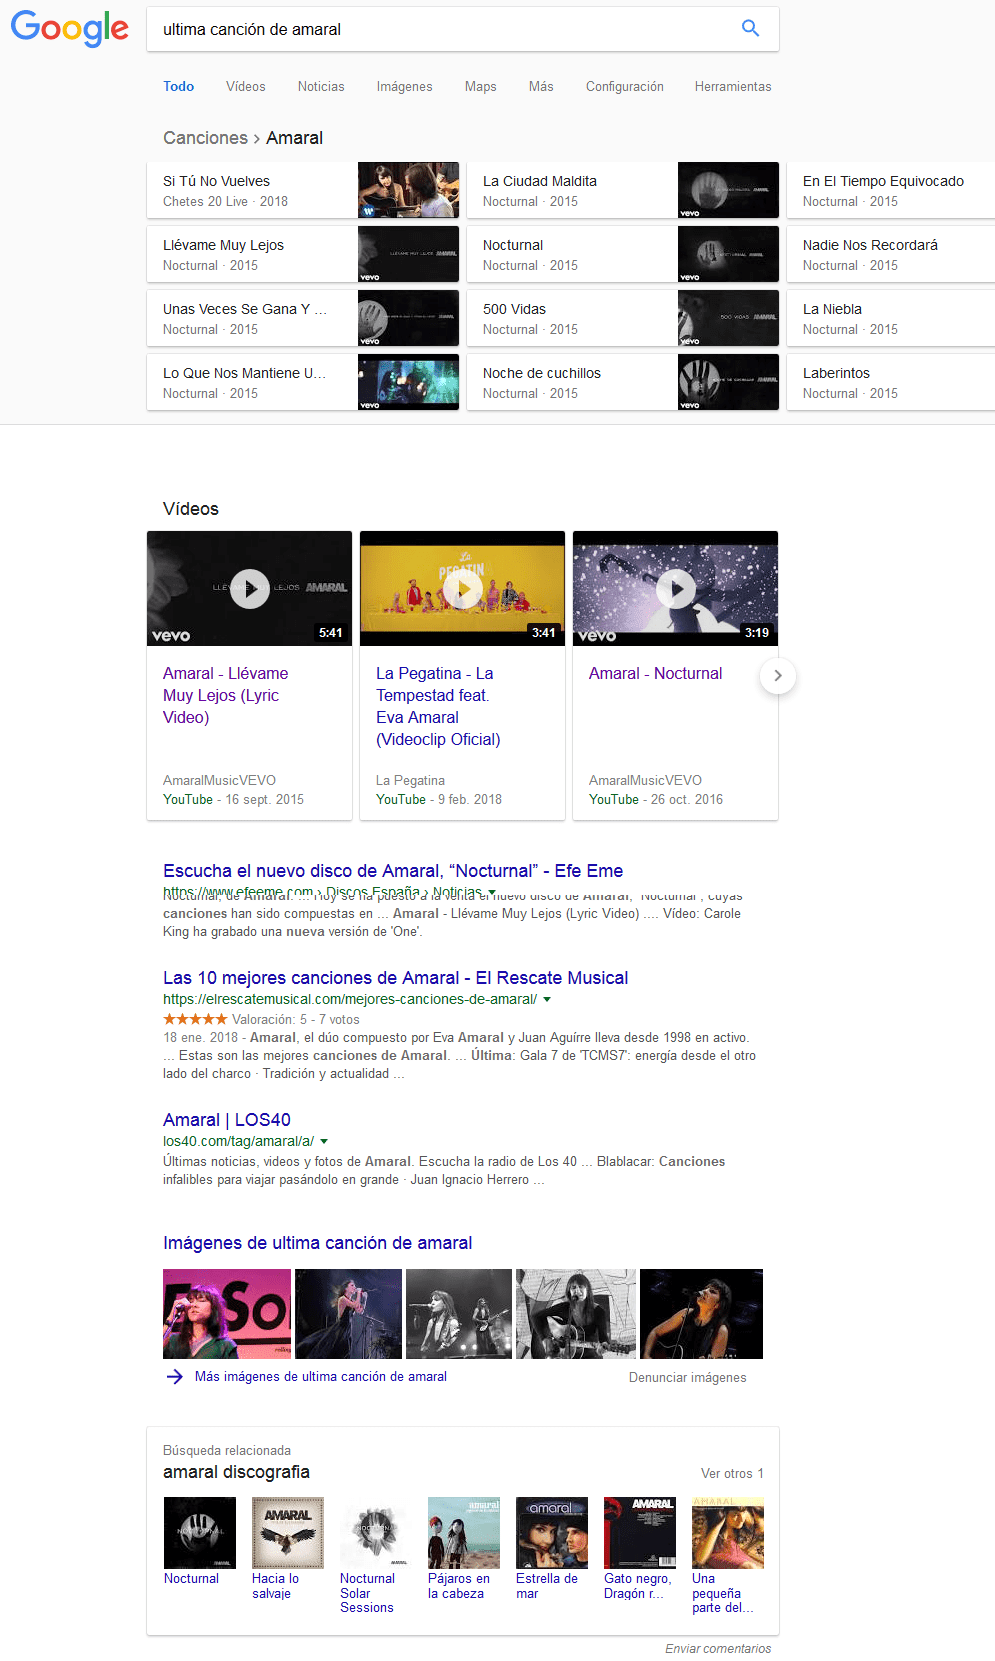Click the magnifying glass search icon
Screen dimensions: 995x1661
[750, 28]
